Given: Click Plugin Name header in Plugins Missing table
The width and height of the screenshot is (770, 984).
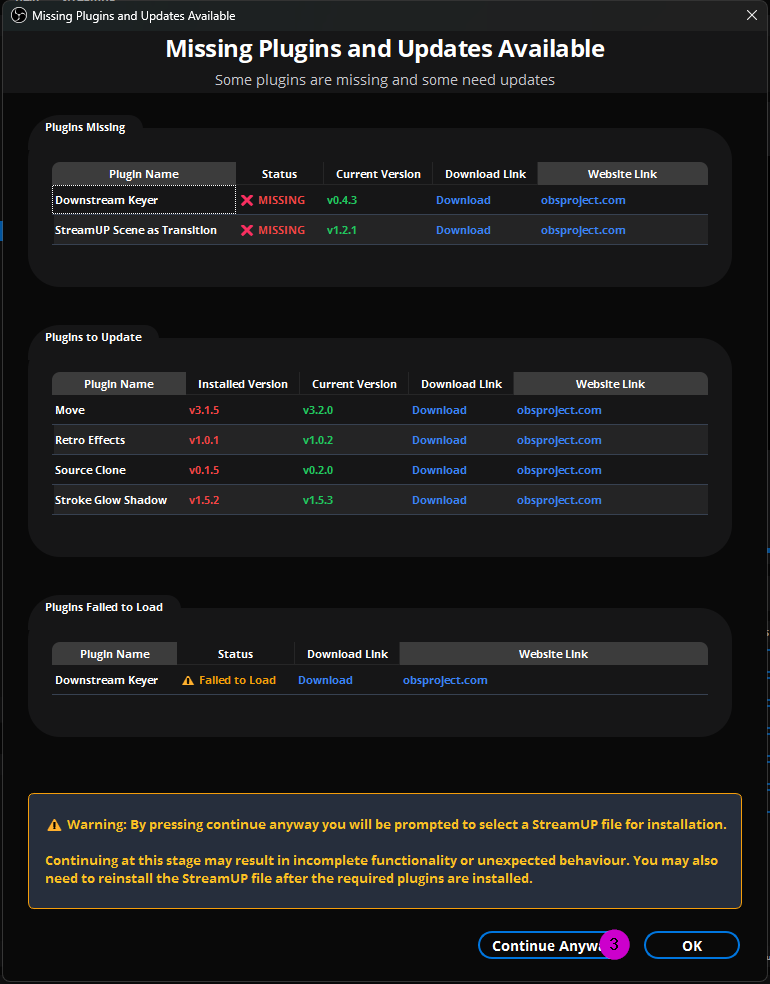Looking at the screenshot, I should pyautogui.click(x=144, y=174).
